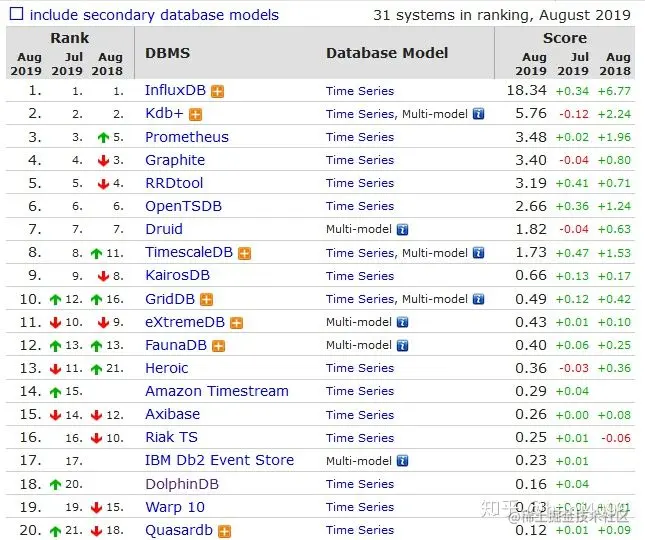
Task: Click the red down arrow in RRDtool row
Action: (x=103, y=183)
